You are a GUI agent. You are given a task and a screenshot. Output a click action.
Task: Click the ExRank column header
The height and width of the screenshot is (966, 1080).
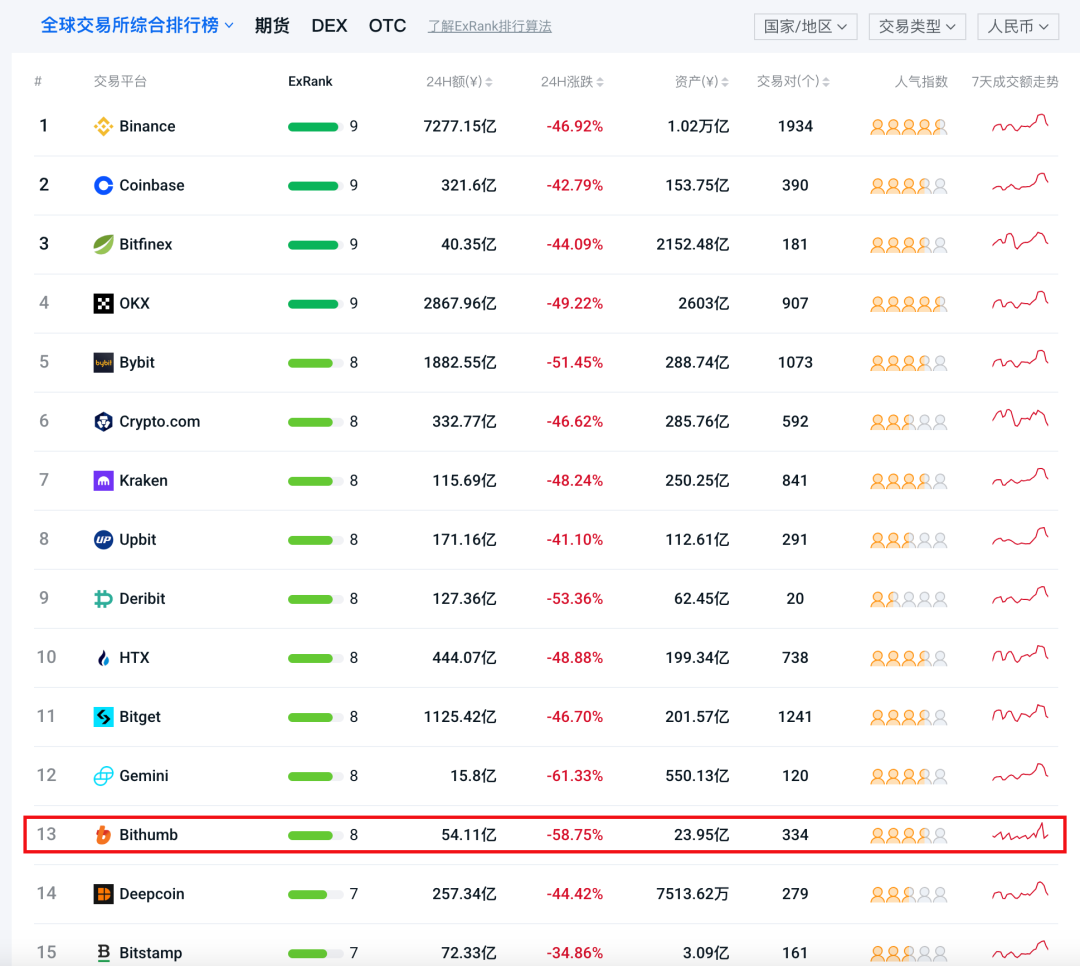point(310,81)
